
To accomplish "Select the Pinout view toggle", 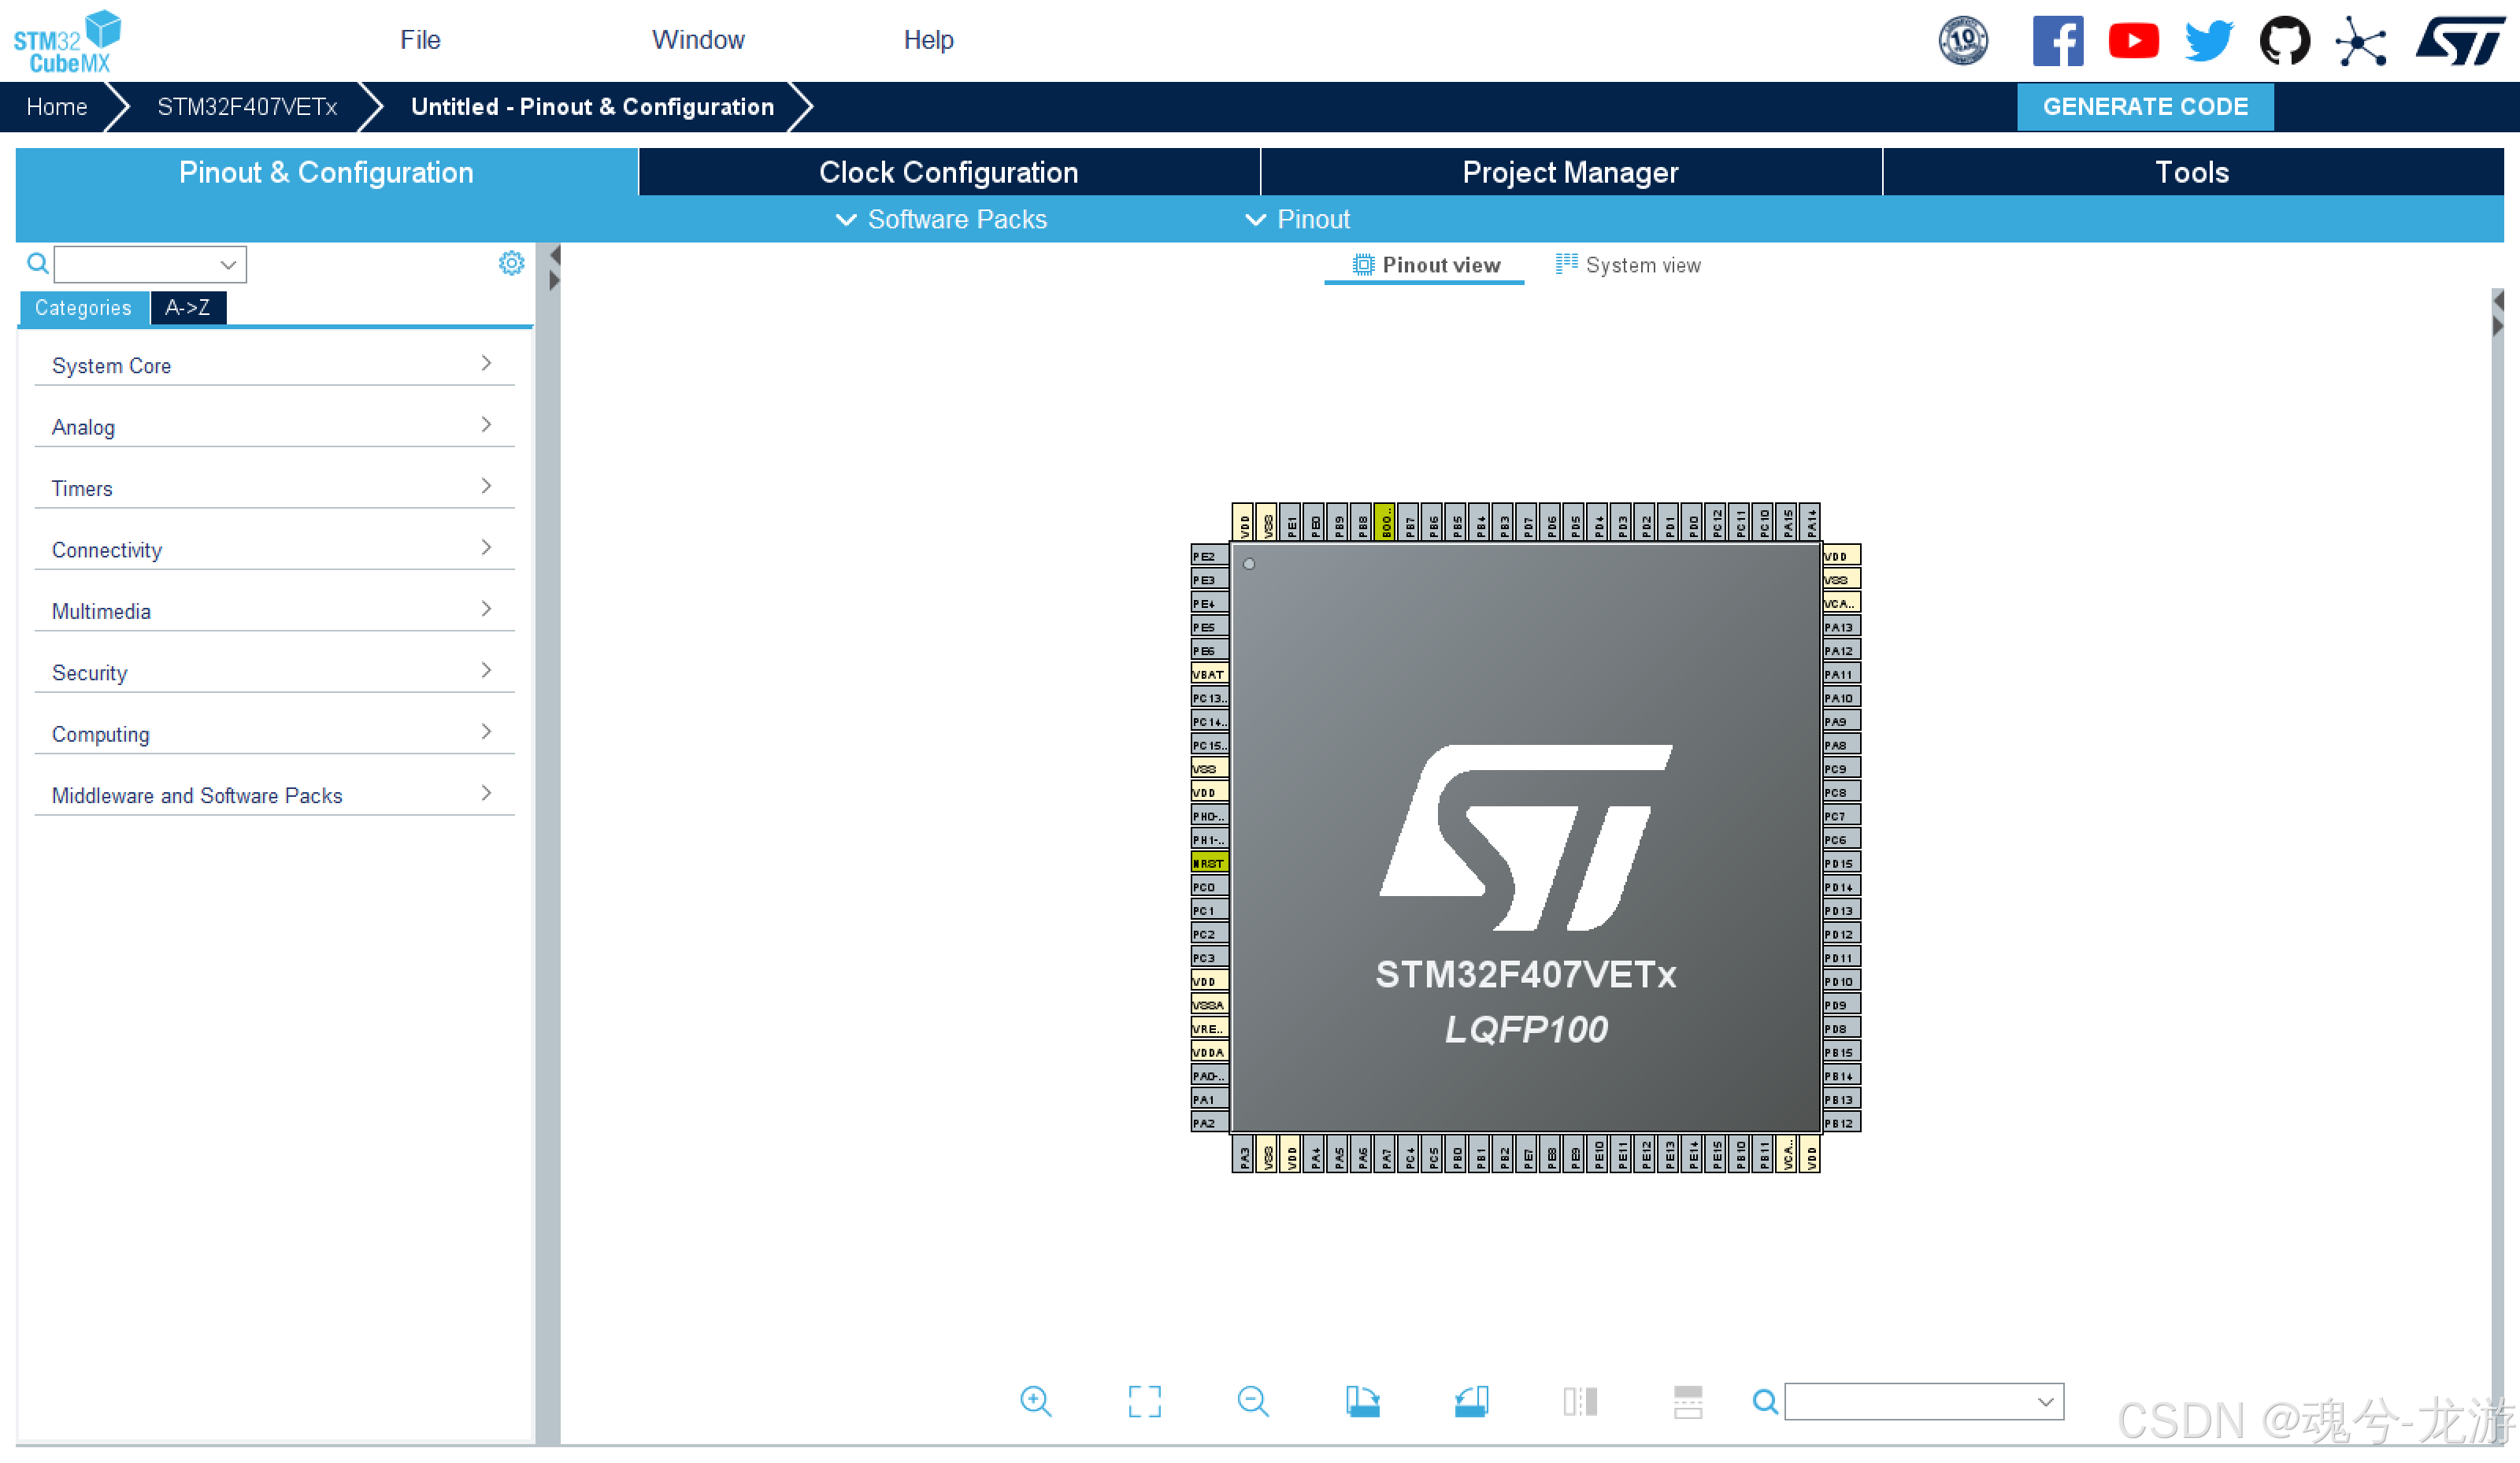I will point(1426,265).
